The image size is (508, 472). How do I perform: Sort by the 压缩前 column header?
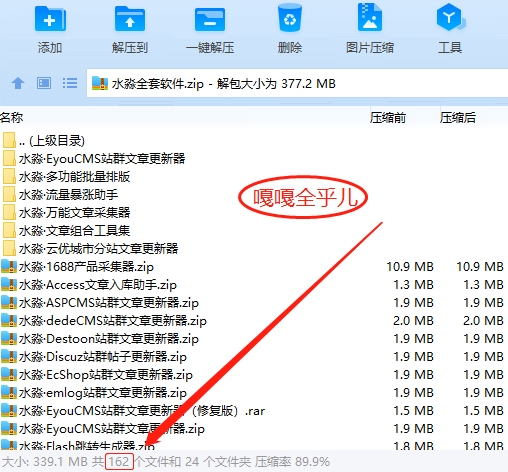pyautogui.click(x=388, y=117)
